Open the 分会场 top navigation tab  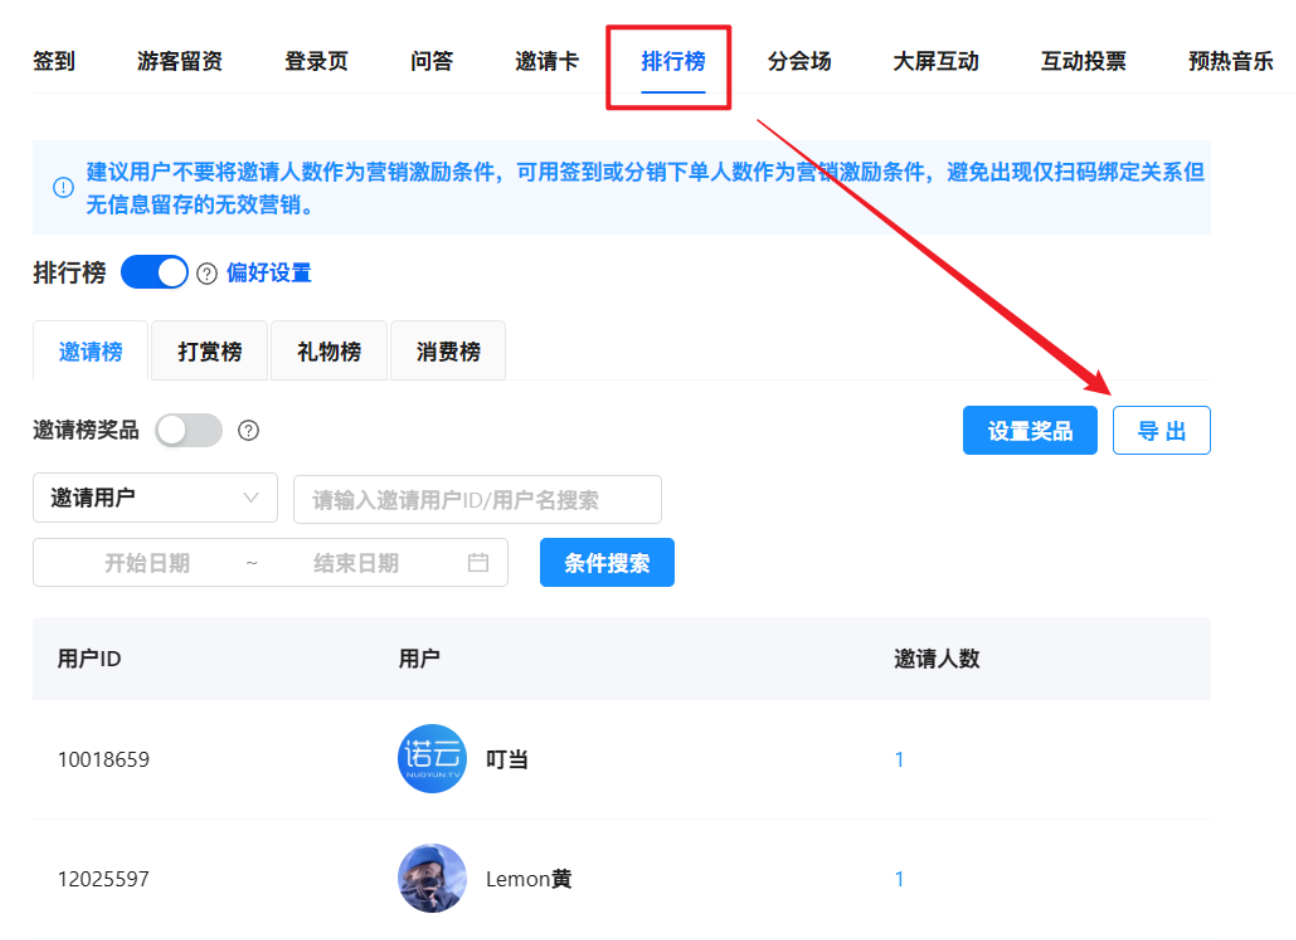(799, 61)
